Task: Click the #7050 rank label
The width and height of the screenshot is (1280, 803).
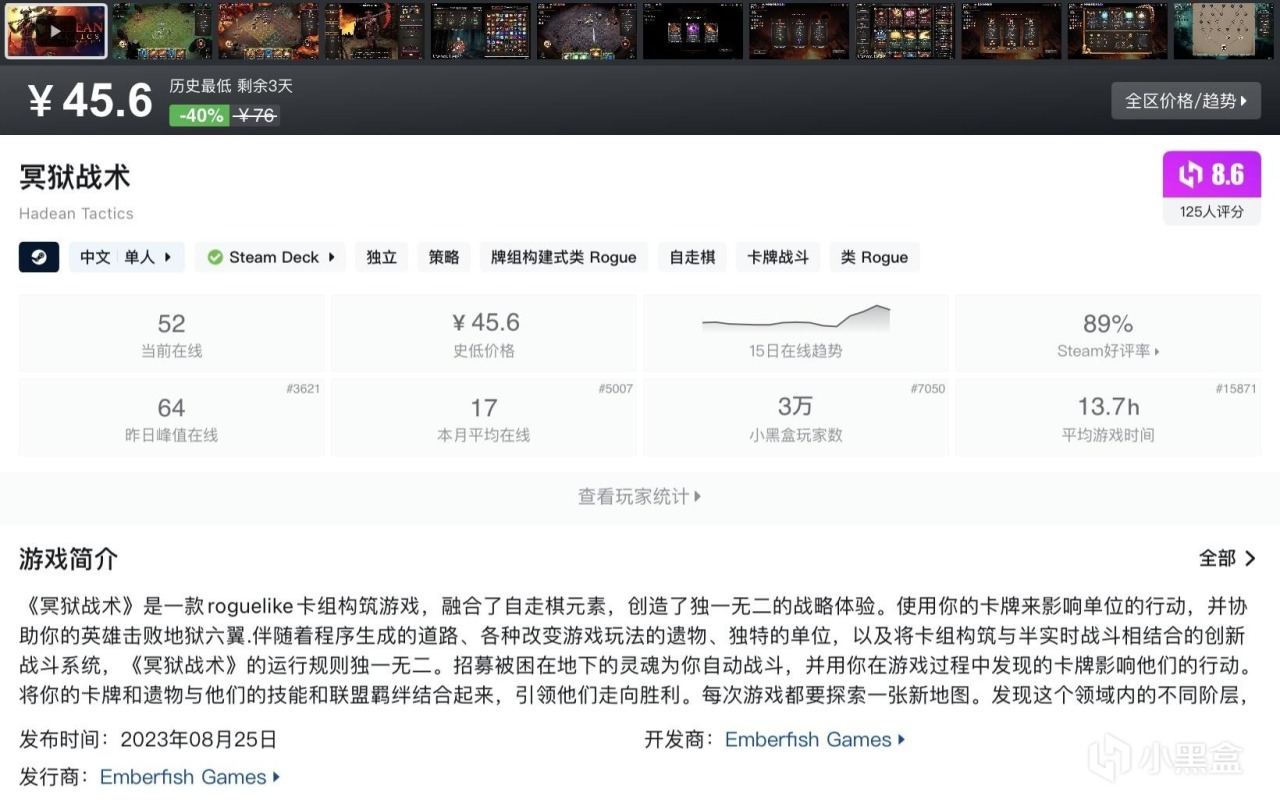Action: tap(927, 388)
